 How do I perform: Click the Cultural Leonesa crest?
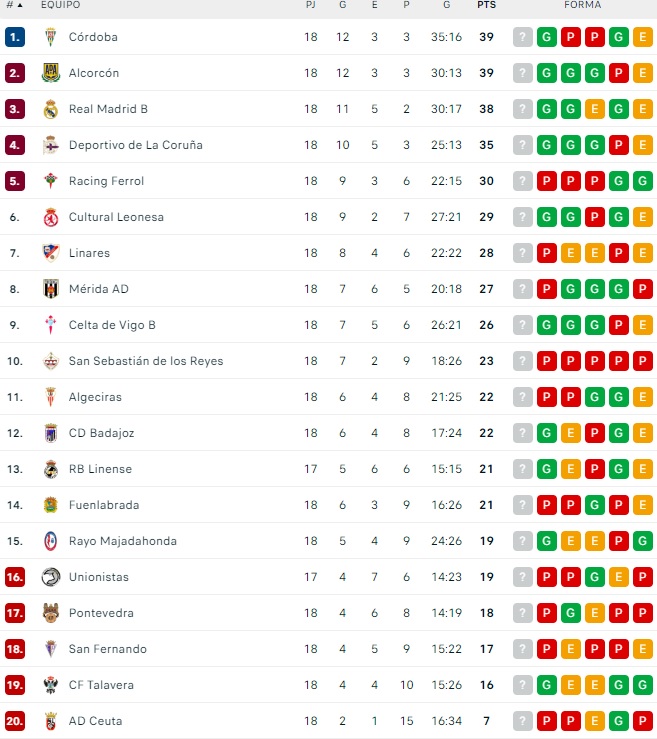51,217
